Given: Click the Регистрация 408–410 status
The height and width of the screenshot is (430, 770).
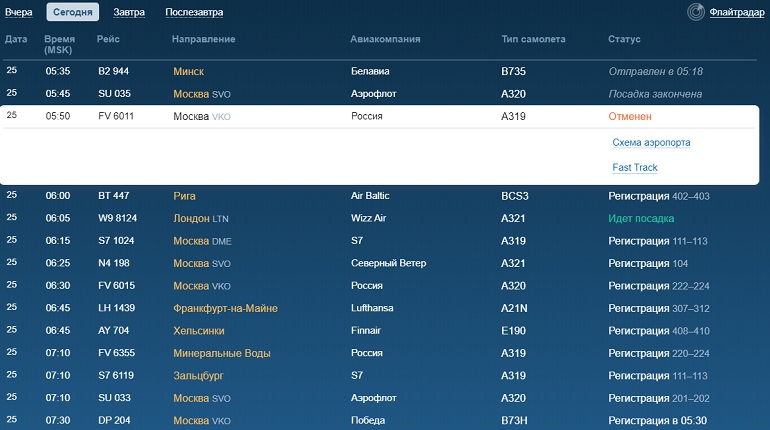Looking at the screenshot, I should (x=659, y=331).
